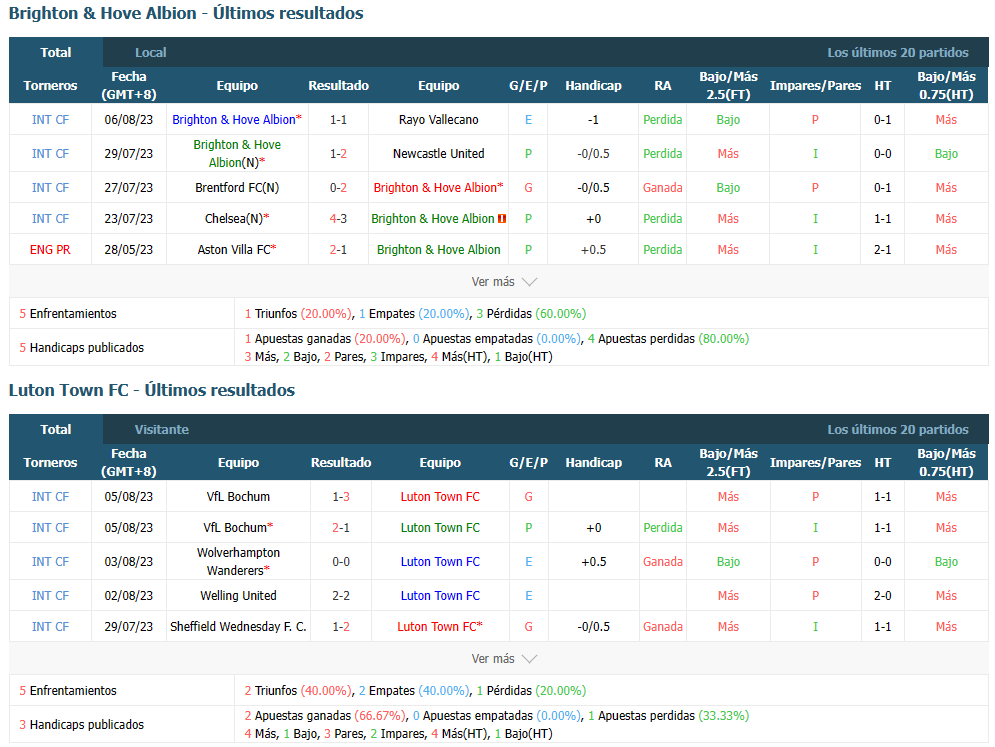Click the 2-1 half-time score in the Aston Villa row
This screenshot has height=747, width=995.
[883, 250]
